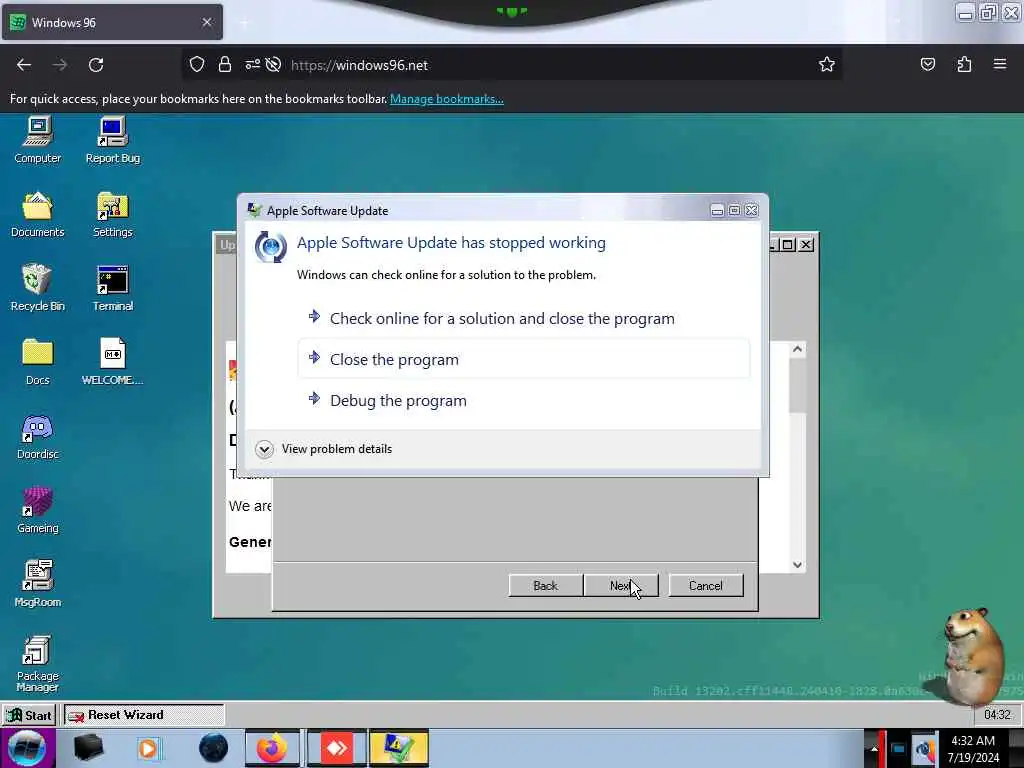This screenshot has height=768, width=1024.
Task: Close the Windows 96 browser tab
Action: (x=206, y=22)
